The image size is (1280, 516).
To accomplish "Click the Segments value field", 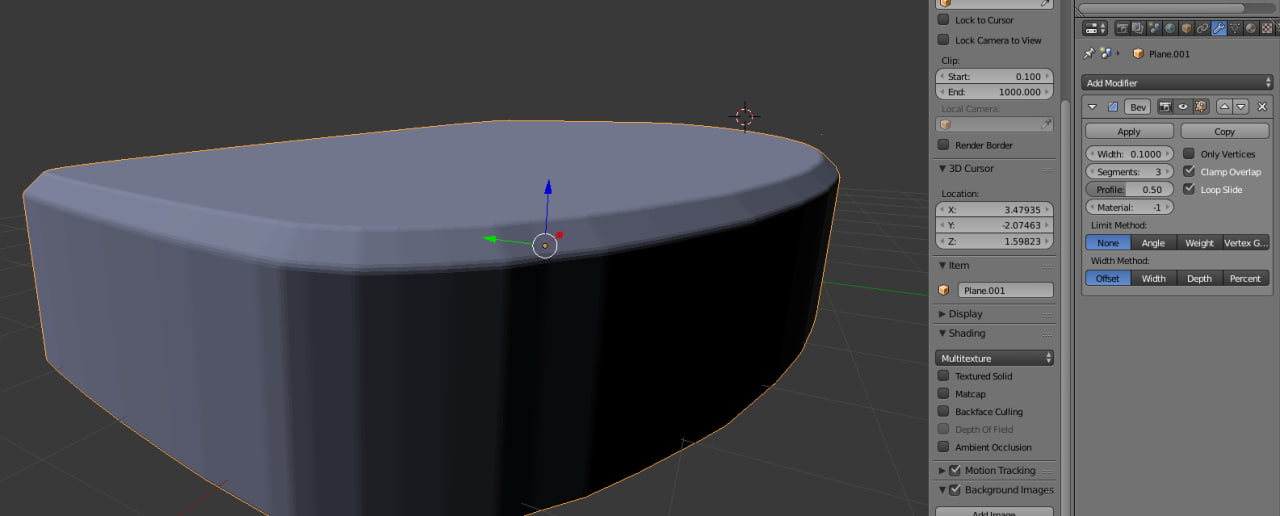I will pyautogui.click(x=1129, y=172).
